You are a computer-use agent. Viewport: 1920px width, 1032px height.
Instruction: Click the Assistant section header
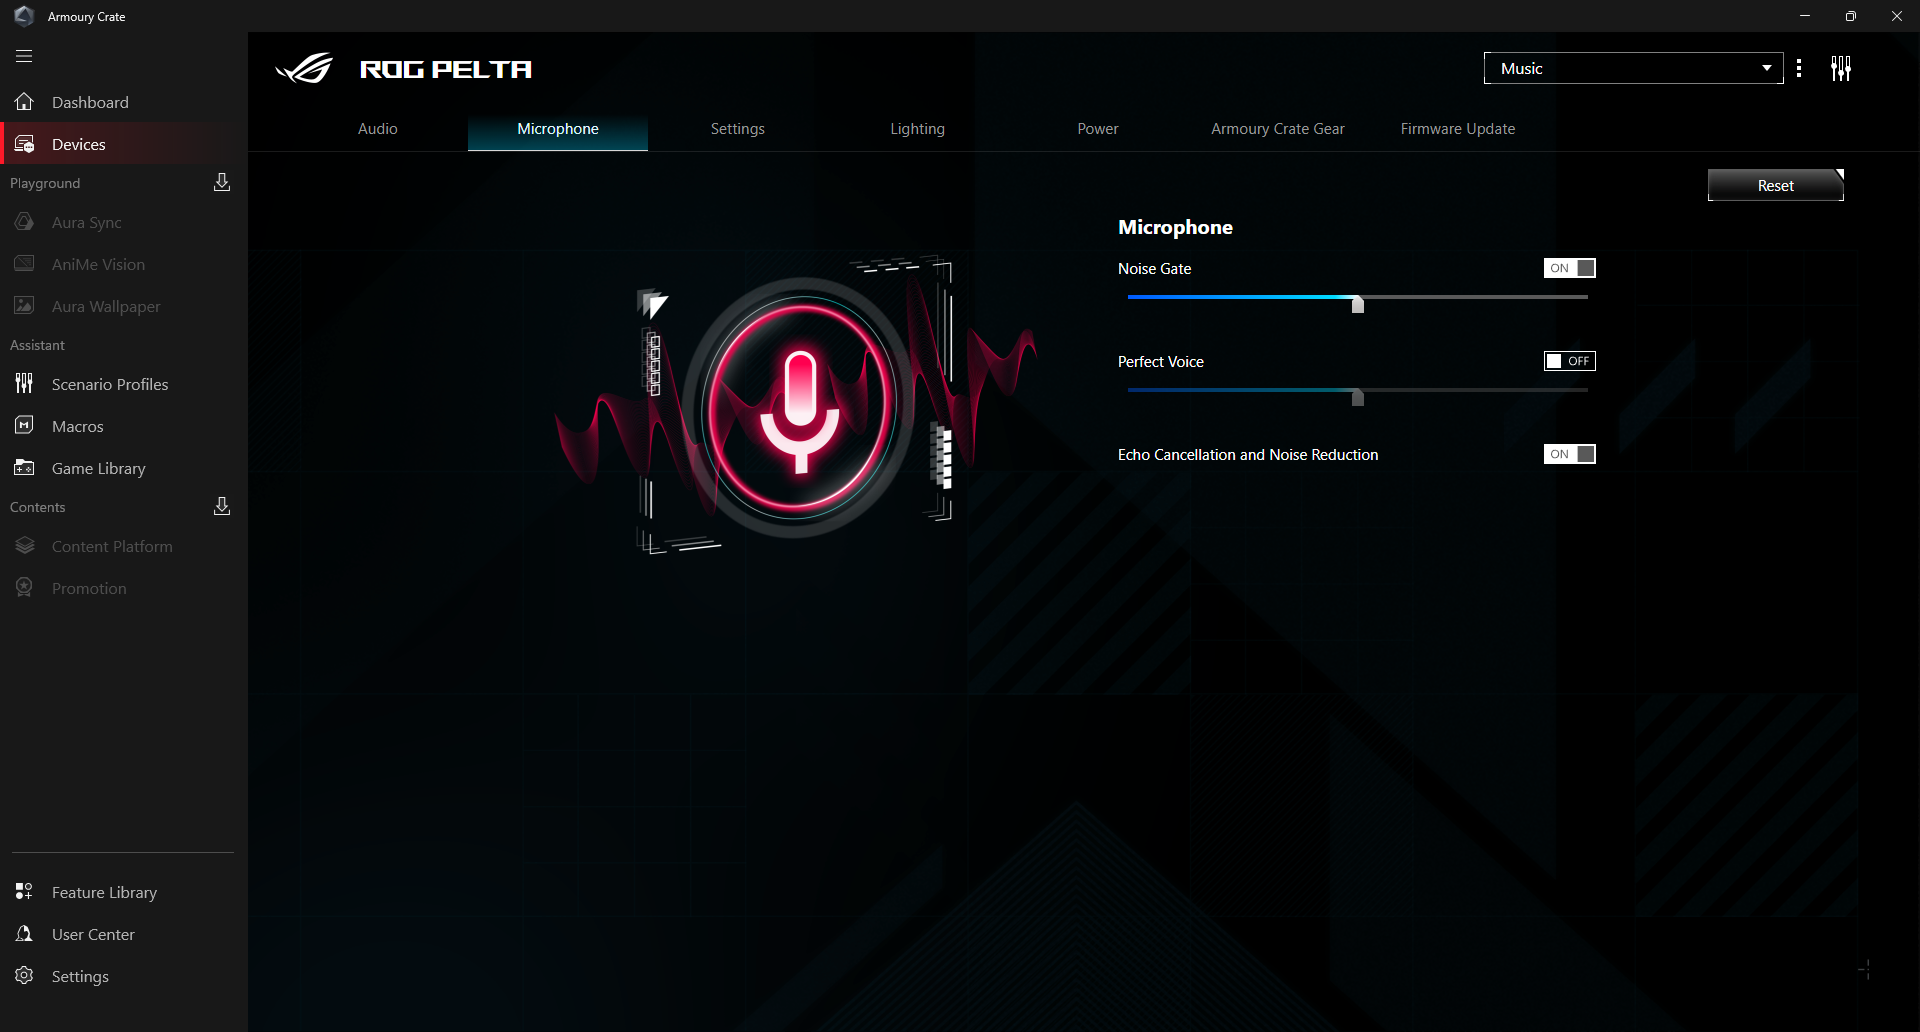click(x=37, y=345)
